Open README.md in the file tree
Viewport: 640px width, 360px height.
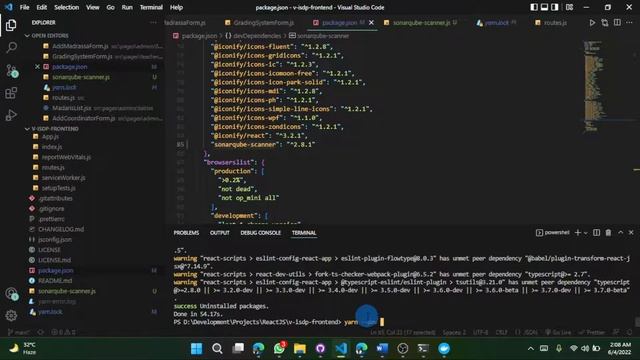click(x=55, y=280)
